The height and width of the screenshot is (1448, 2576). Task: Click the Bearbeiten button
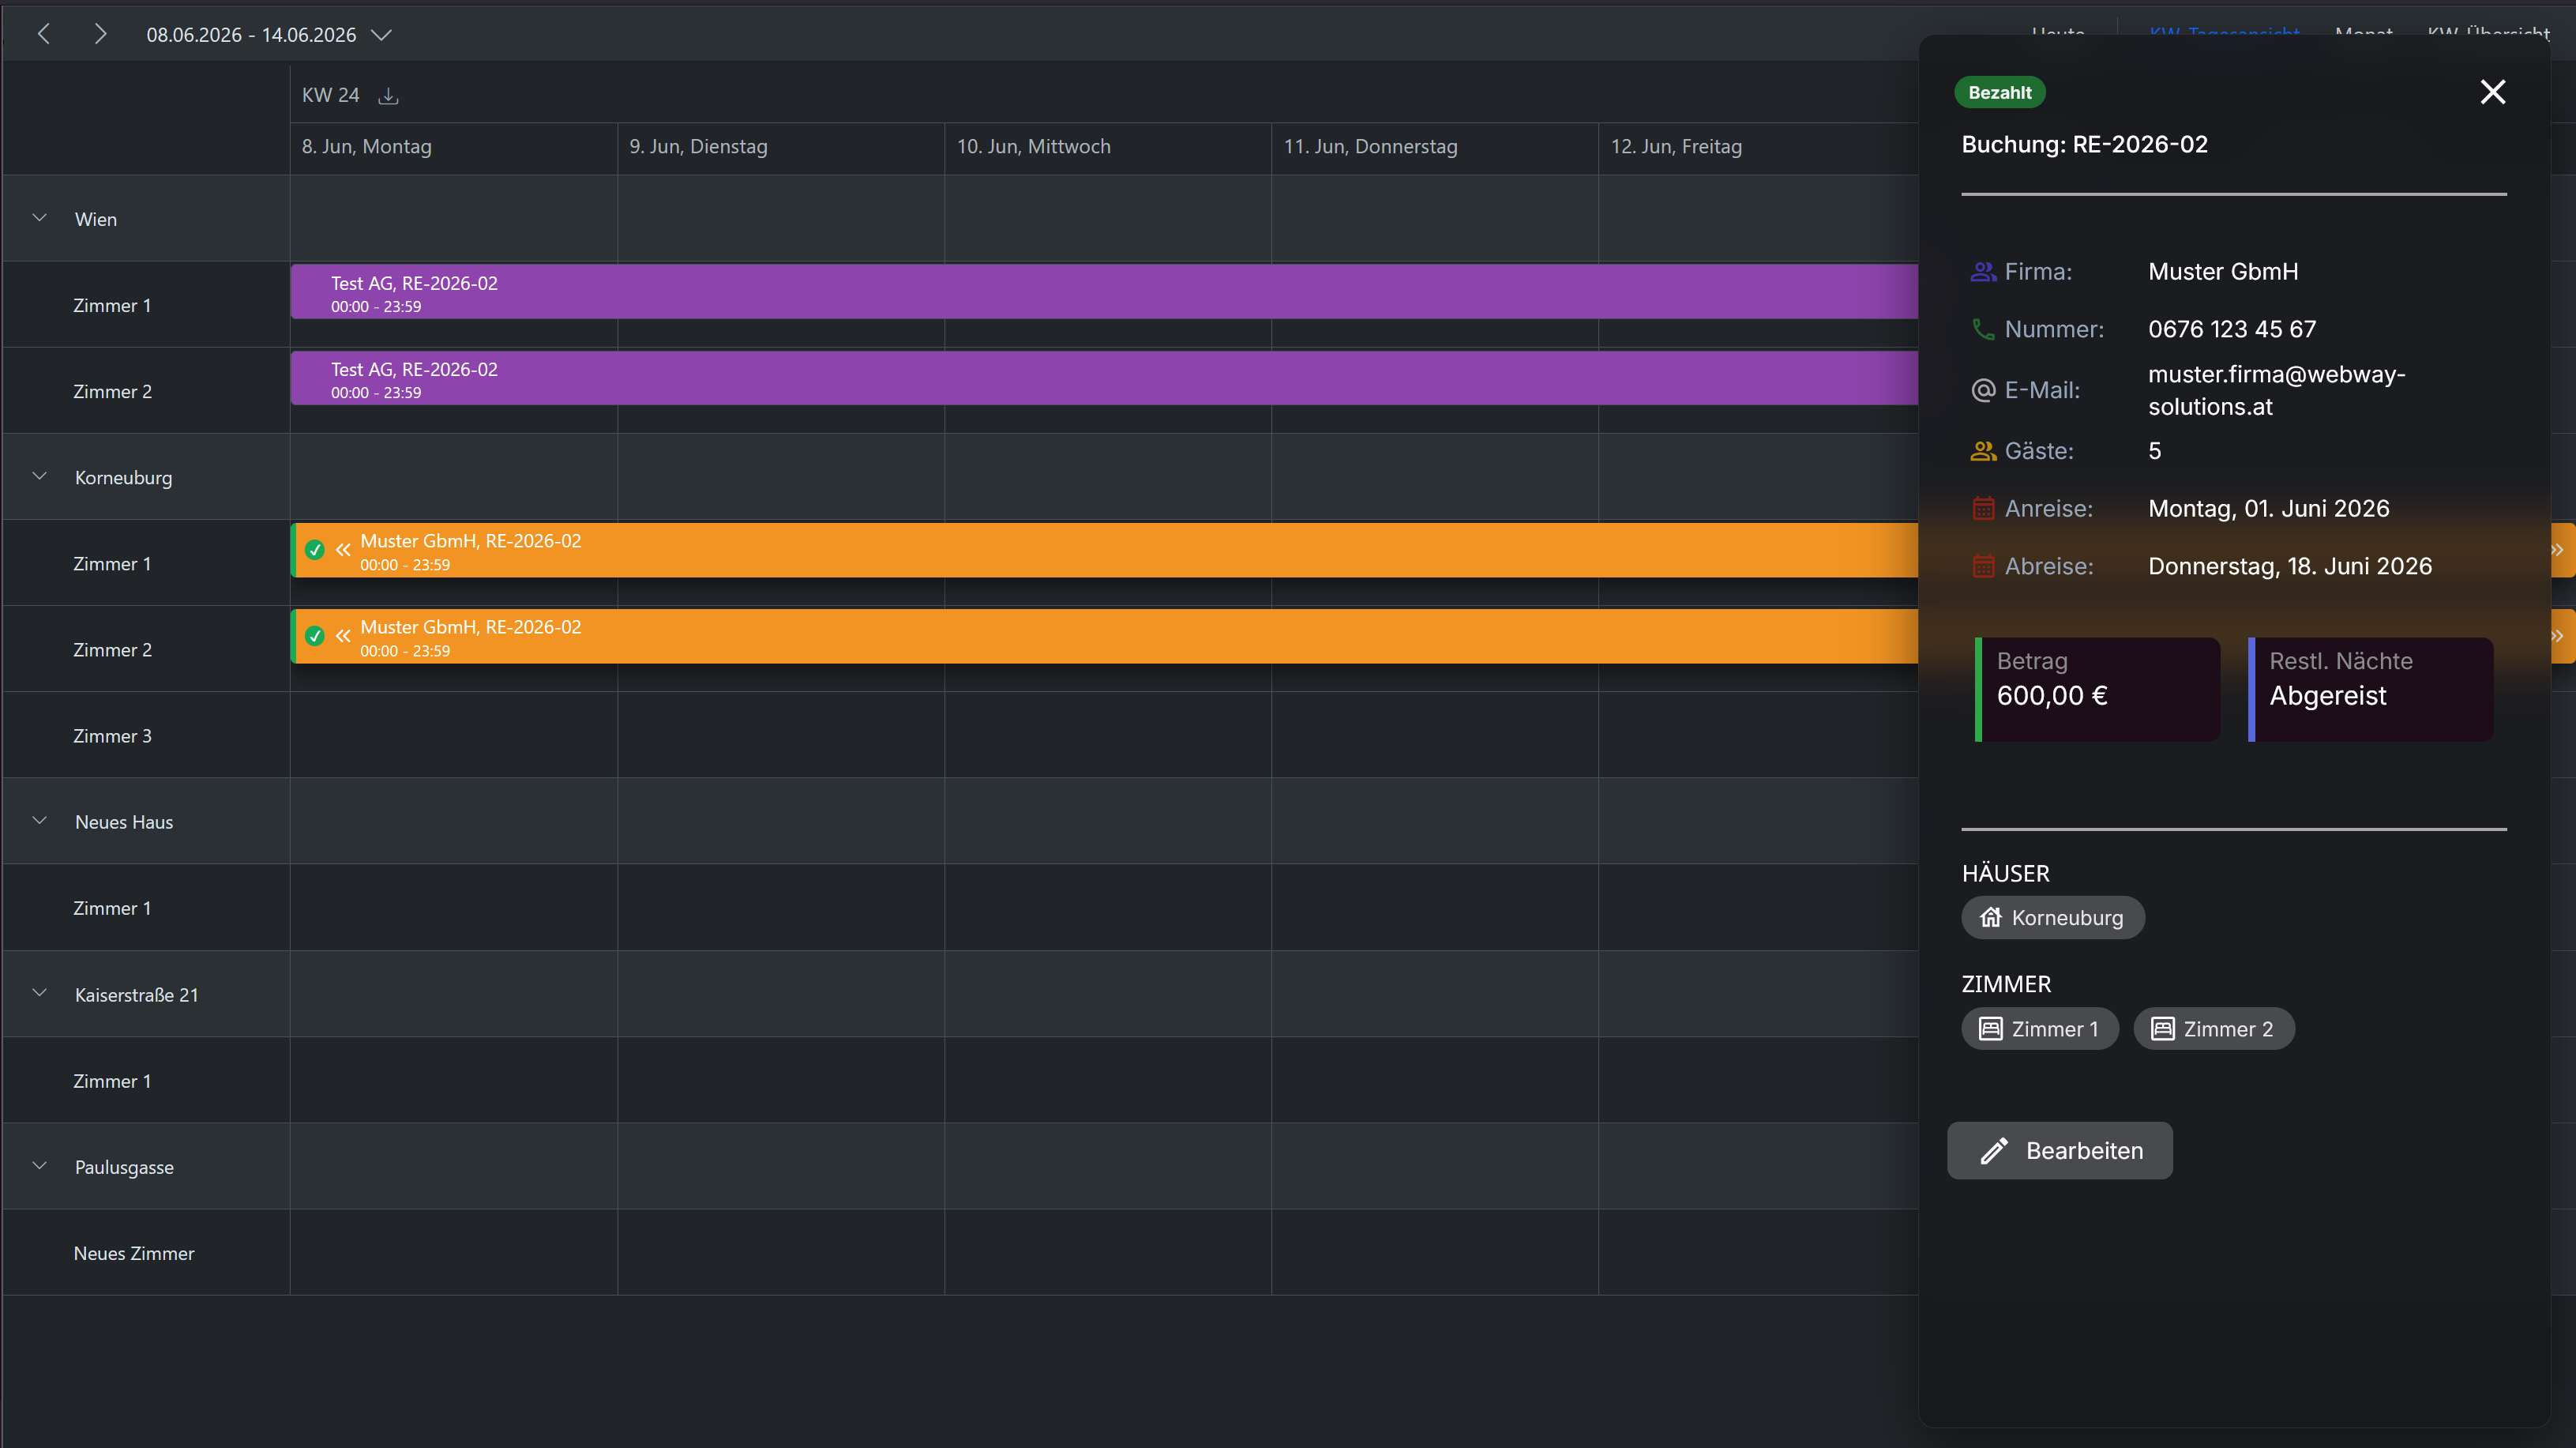(2060, 1150)
